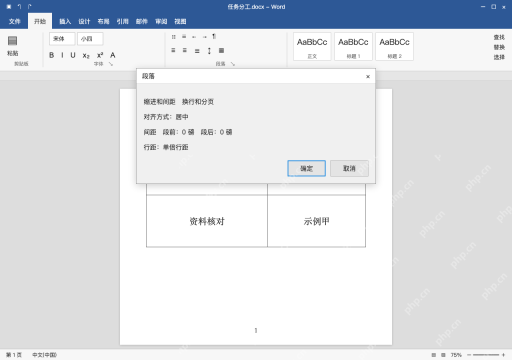512x360 pixels.
Task: Click the 75% zoom level
Action: pyautogui.click(x=456, y=355)
